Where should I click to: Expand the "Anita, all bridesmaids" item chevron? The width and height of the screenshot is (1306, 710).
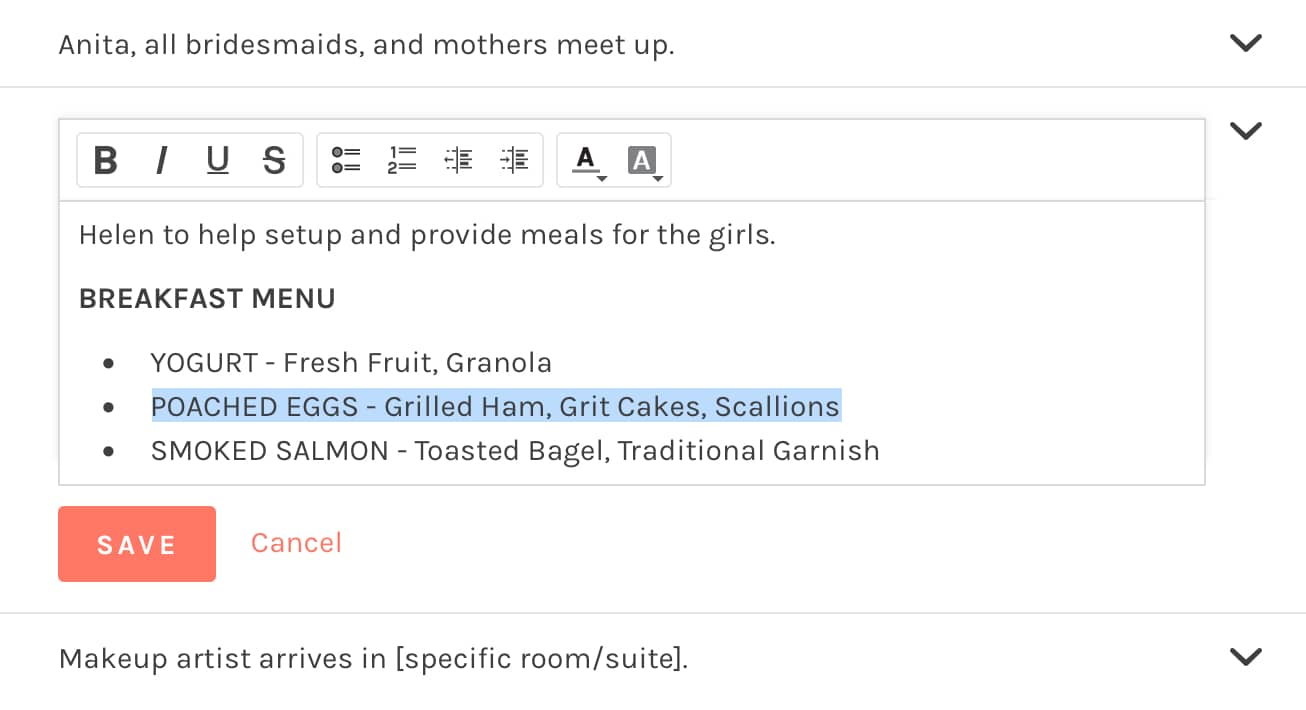pyautogui.click(x=1245, y=43)
